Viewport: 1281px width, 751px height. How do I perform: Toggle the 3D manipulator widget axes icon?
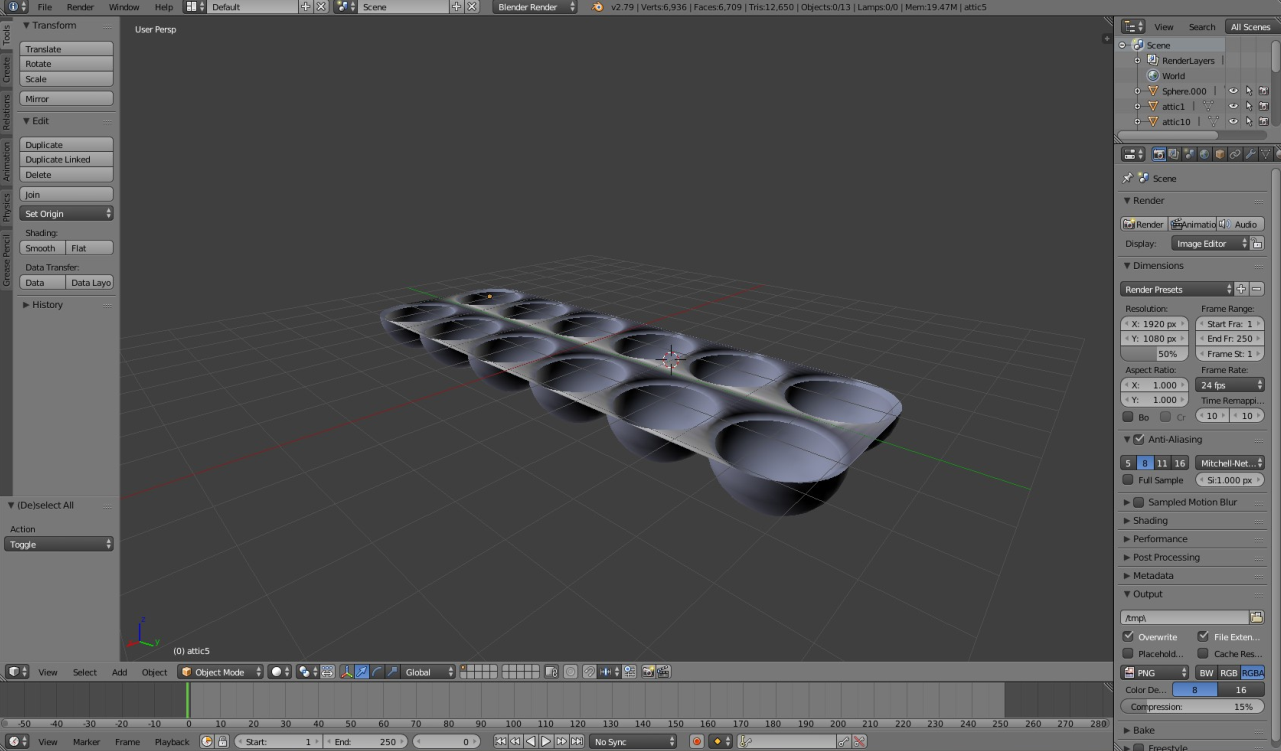point(346,672)
